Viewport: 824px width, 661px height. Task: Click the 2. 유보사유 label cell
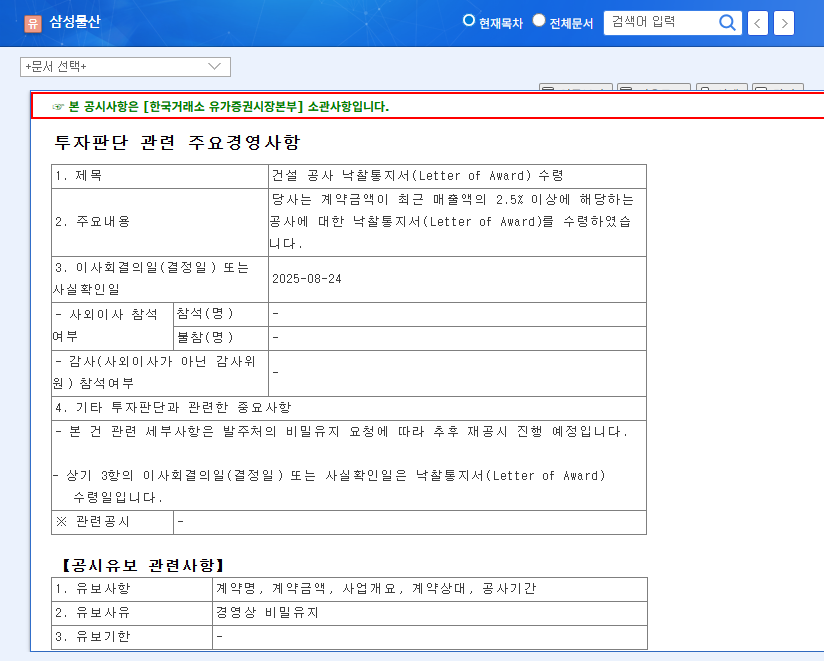point(132,613)
